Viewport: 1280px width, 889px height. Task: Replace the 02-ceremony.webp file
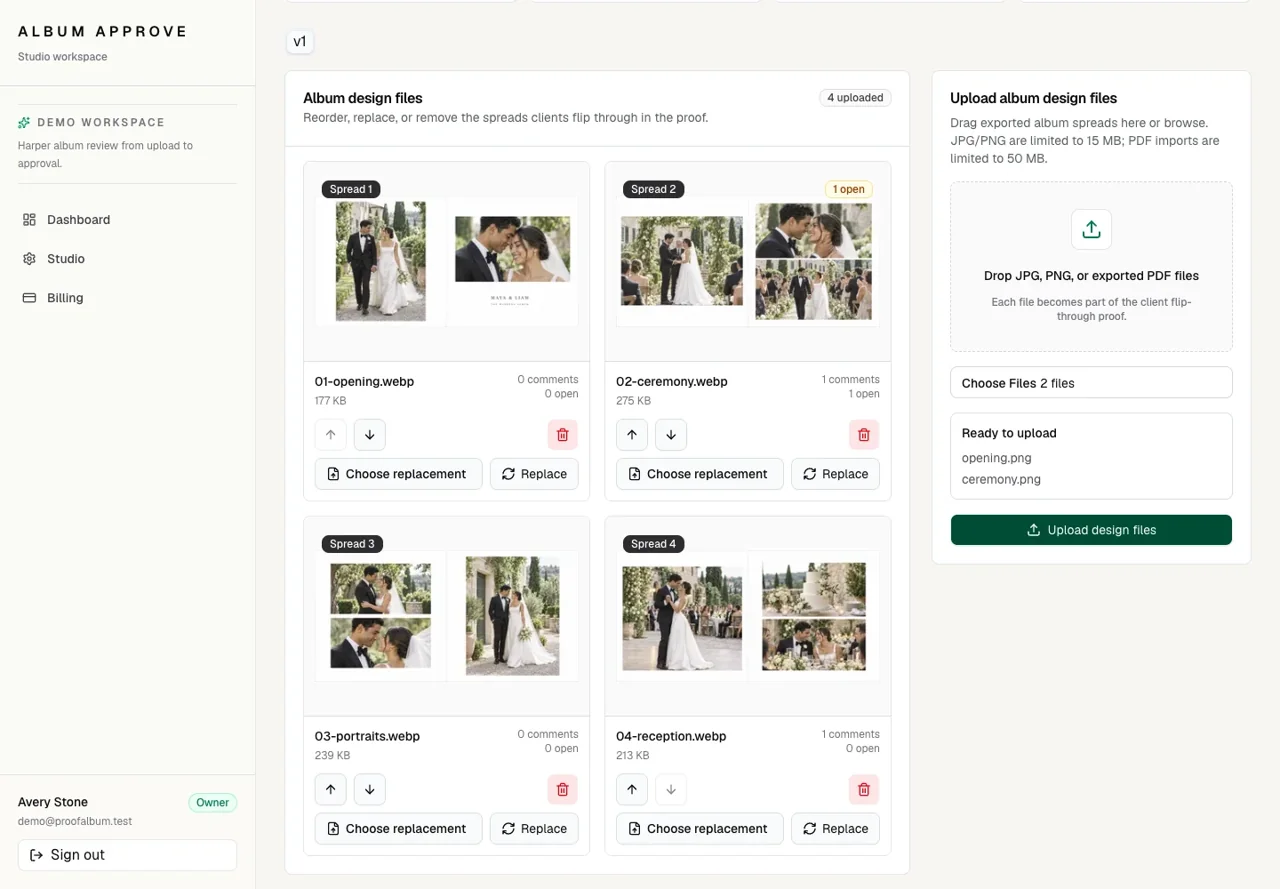(835, 474)
